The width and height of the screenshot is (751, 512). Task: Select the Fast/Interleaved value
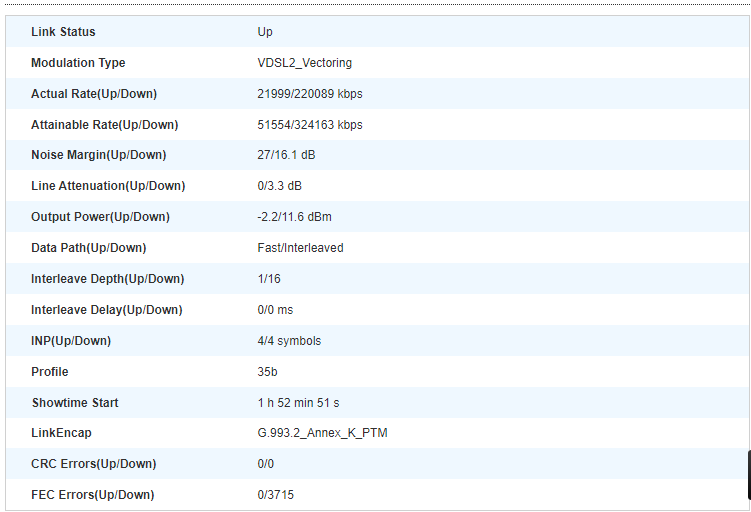(x=300, y=248)
